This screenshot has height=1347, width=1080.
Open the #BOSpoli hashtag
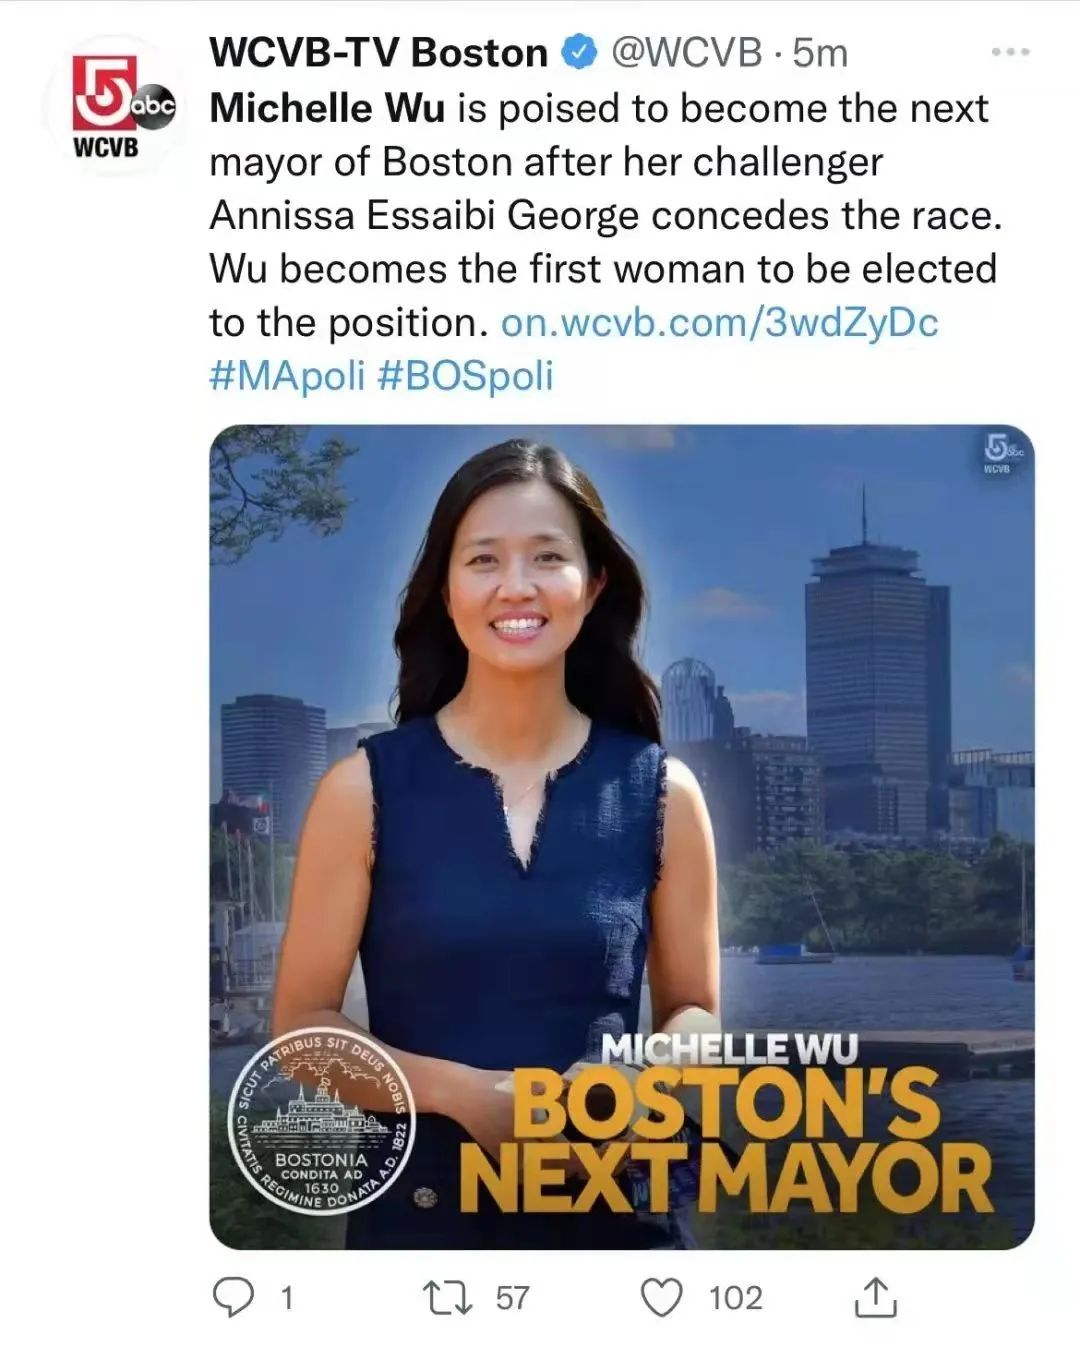coord(466,376)
